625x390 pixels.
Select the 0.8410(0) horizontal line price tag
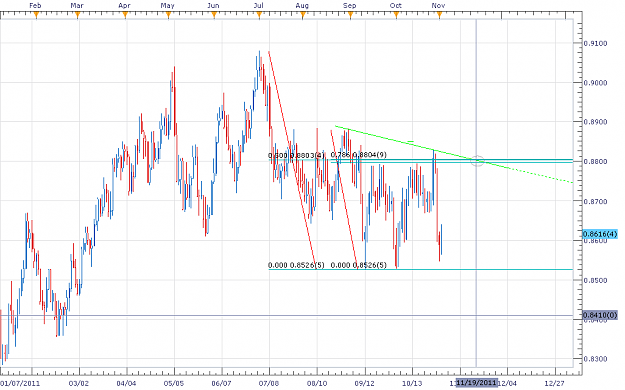click(600, 315)
